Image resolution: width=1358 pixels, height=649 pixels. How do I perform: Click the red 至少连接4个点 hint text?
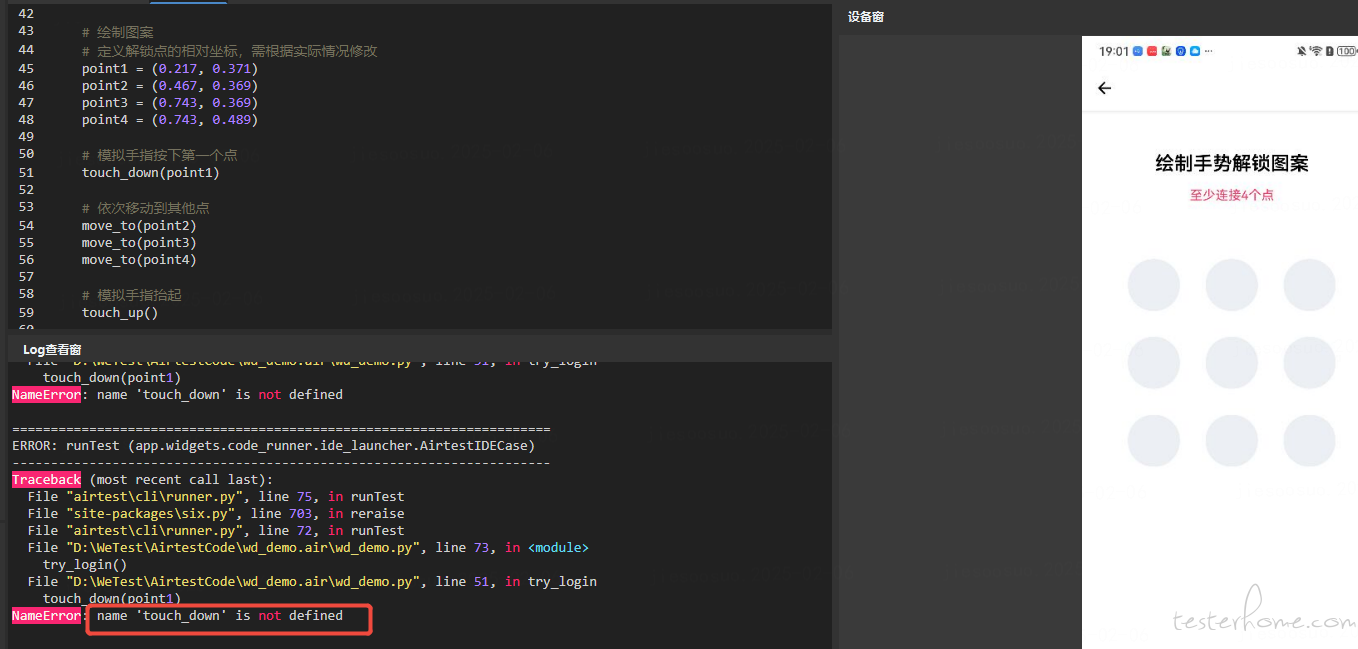(1232, 195)
